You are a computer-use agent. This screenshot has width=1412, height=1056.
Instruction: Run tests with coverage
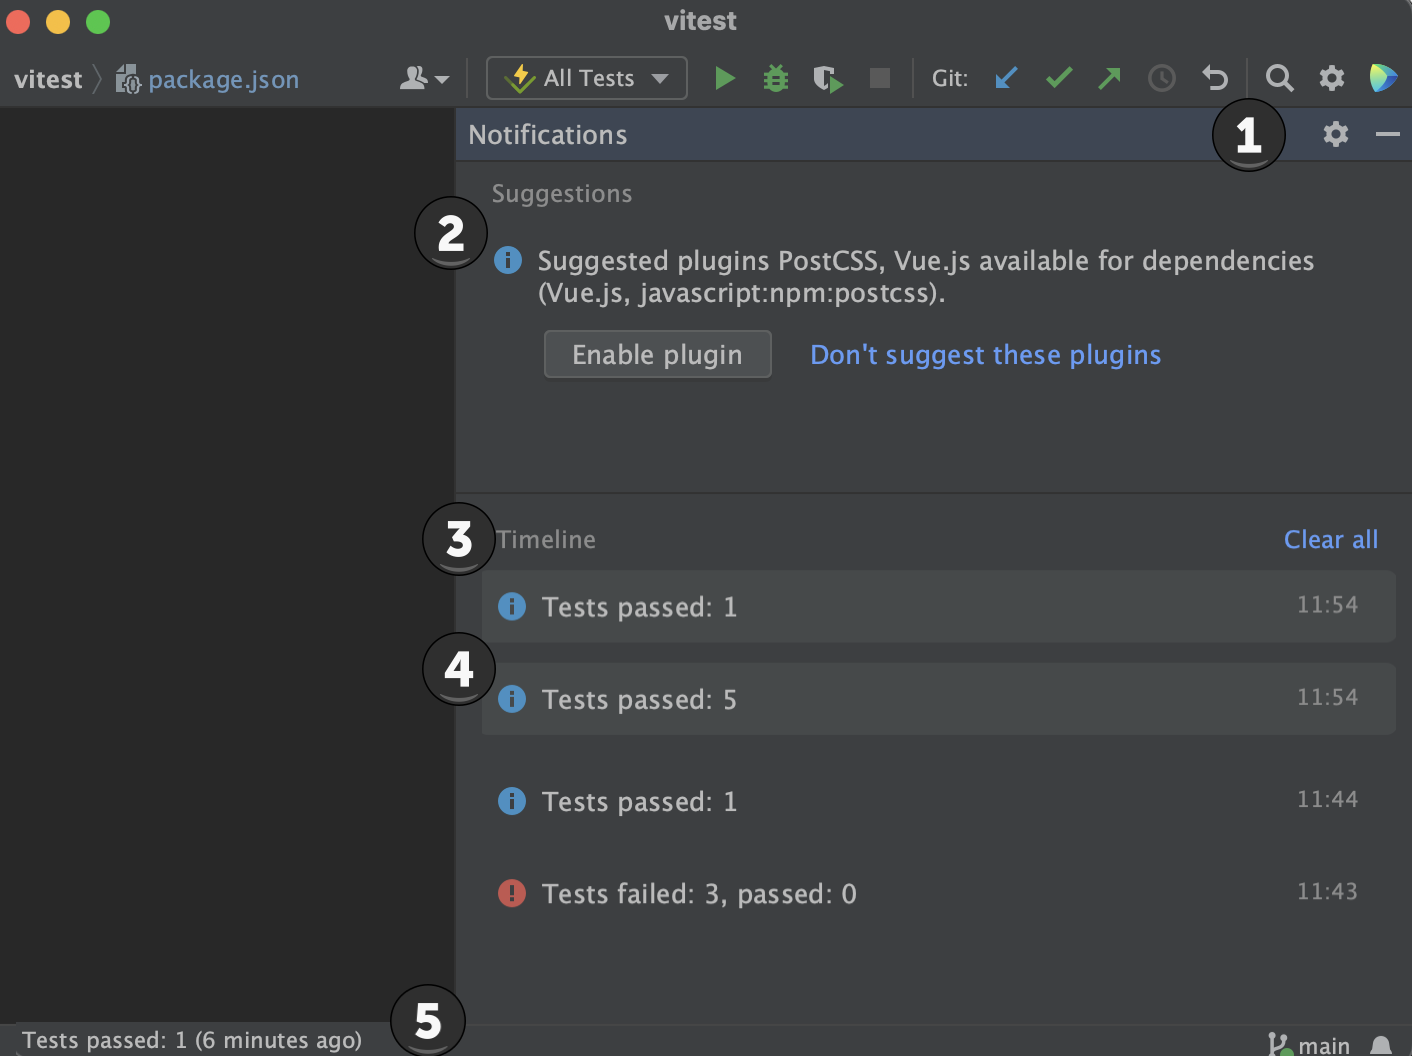[828, 78]
